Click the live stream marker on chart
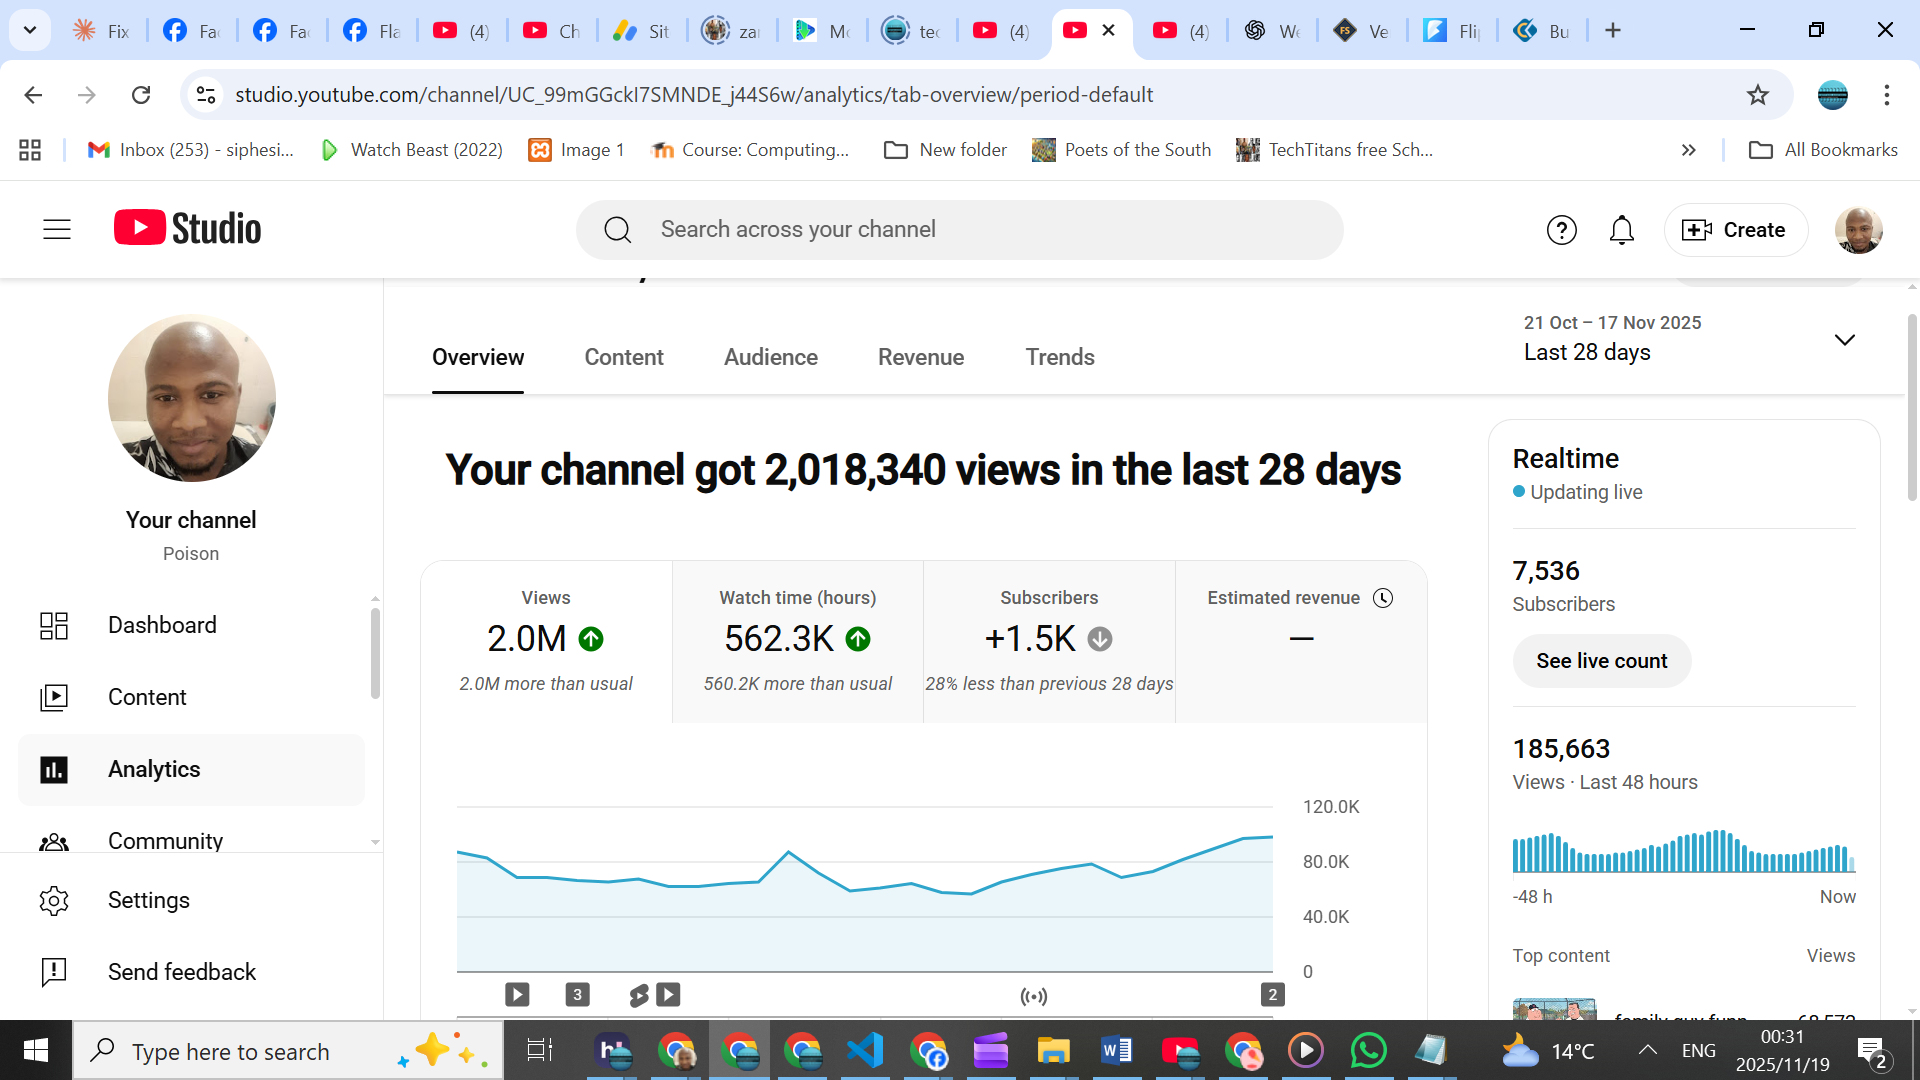1920x1080 pixels. [1033, 996]
